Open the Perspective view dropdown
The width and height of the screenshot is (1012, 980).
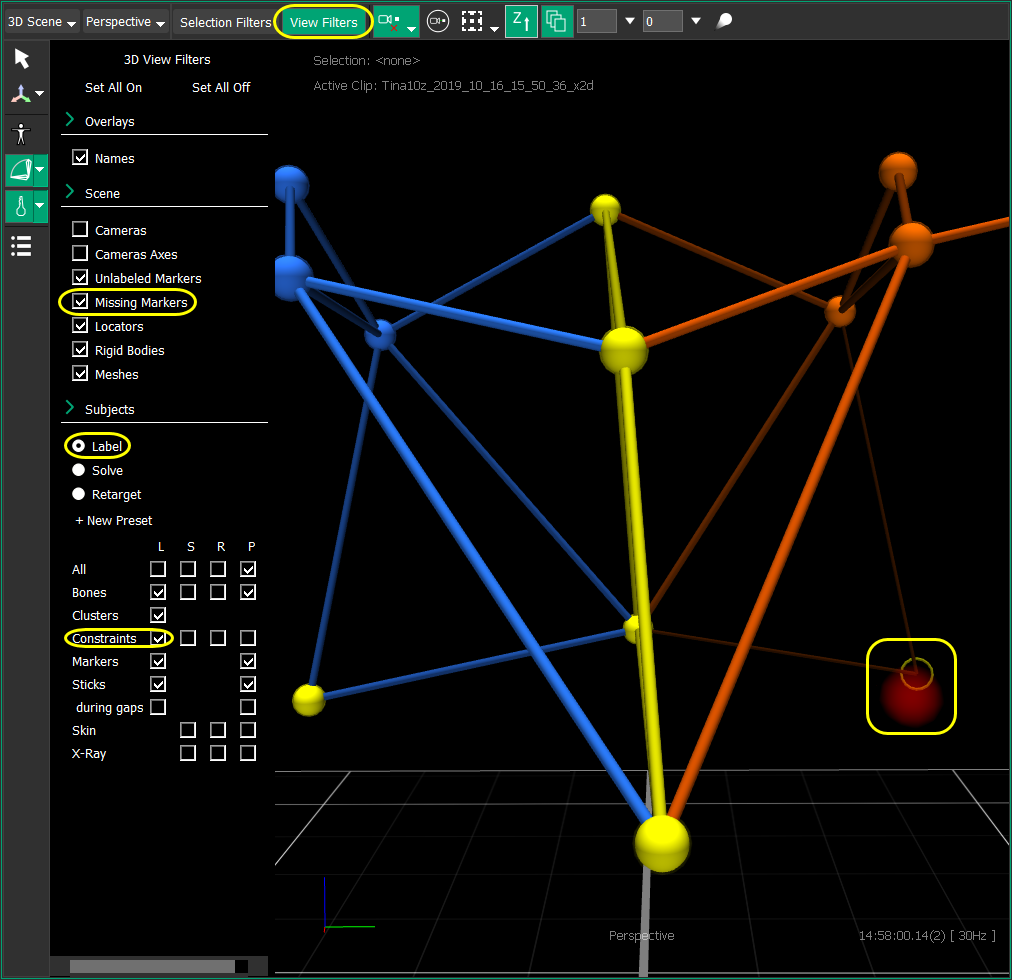[x=125, y=22]
